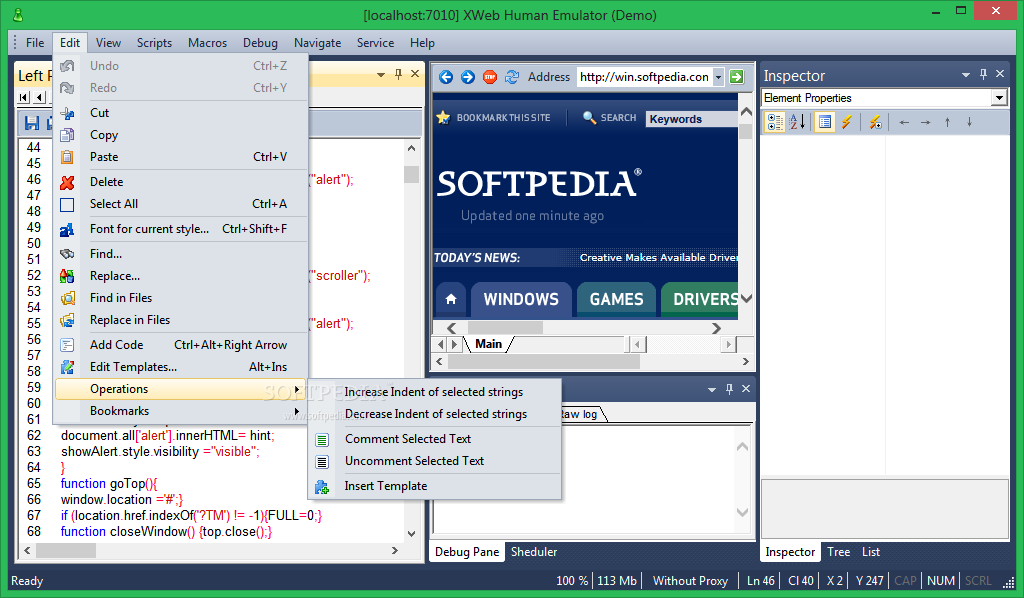Viewport: 1024px width, 598px height.
Task: Select Comment Selected Text
Action: pyautogui.click(x=434, y=439)
